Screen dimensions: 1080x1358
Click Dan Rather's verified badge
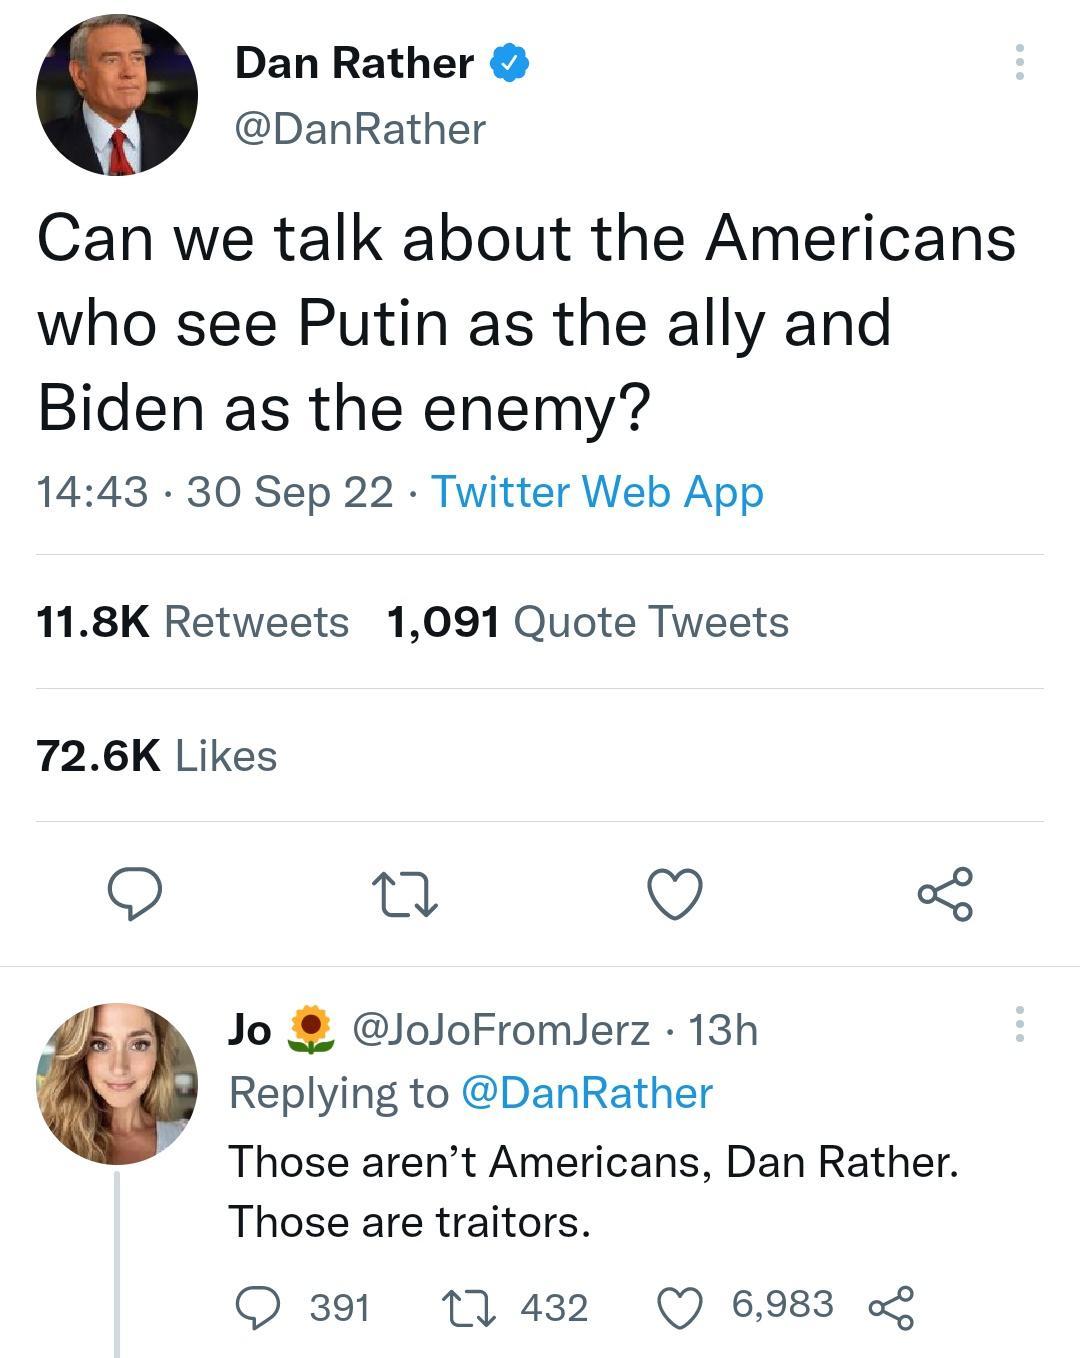click(x=510, y=62)
